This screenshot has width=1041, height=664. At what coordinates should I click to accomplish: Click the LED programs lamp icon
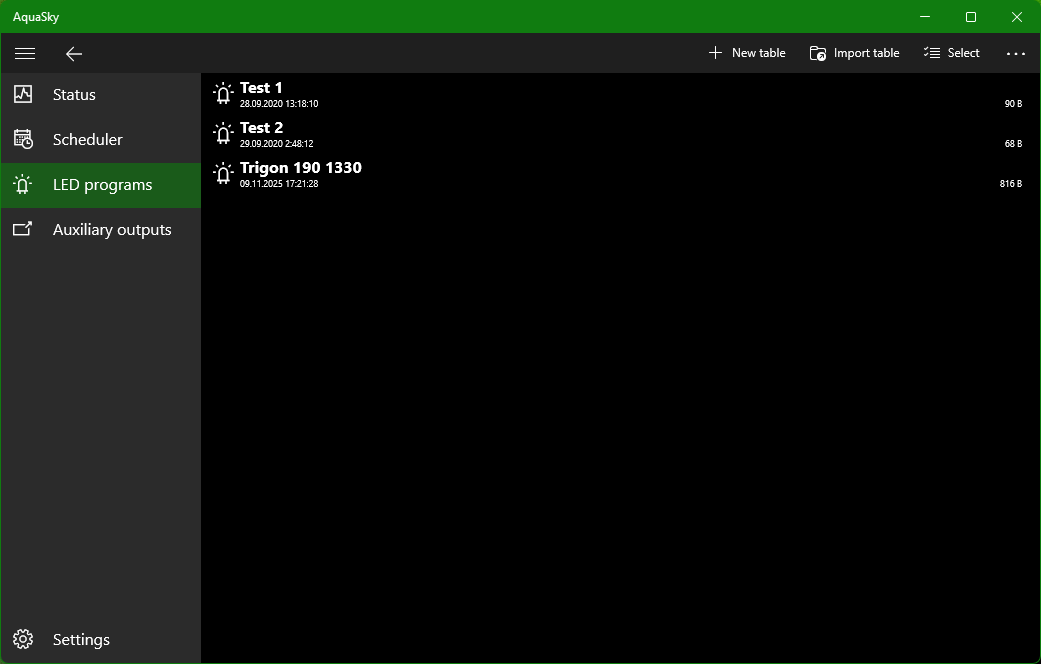(x=23, y=184)
